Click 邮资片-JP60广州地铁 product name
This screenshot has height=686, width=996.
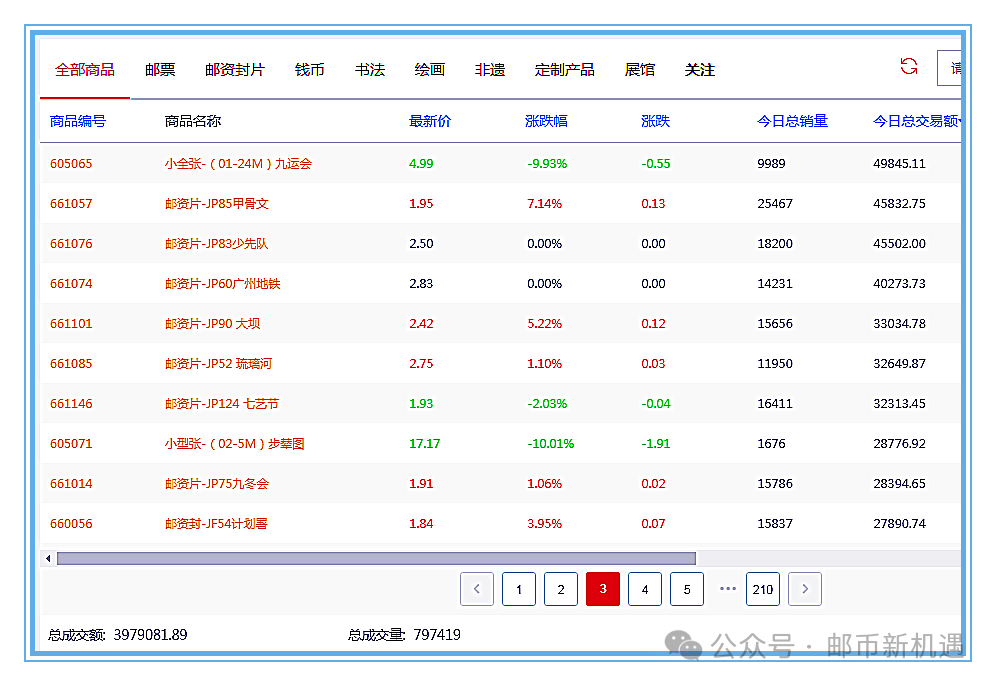point(222,283)
